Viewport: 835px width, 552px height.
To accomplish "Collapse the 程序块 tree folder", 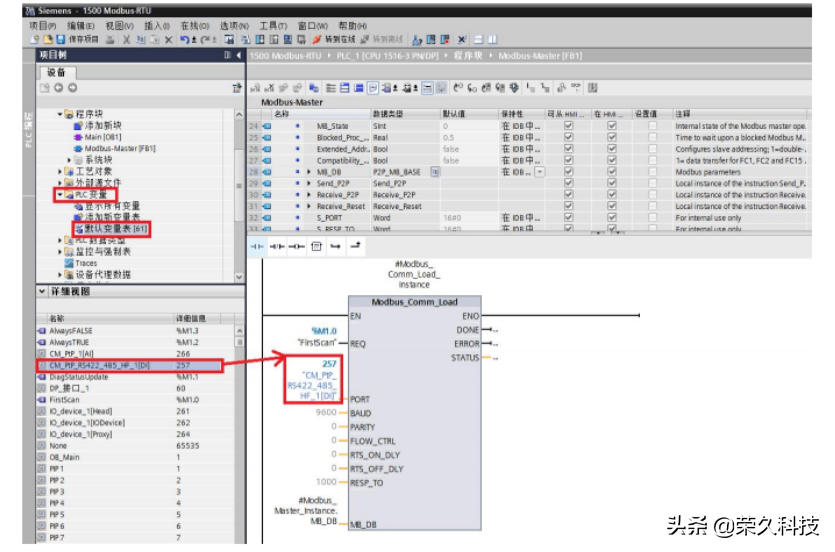I will pyautogui.click(x=60, y=114).
